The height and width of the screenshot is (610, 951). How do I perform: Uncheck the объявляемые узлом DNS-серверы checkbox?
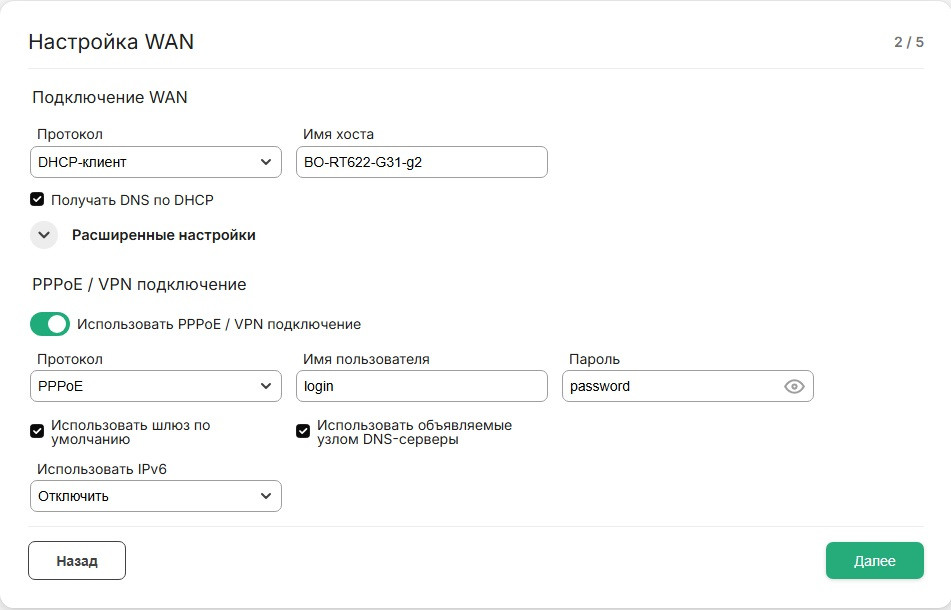(x=303, y=431)
